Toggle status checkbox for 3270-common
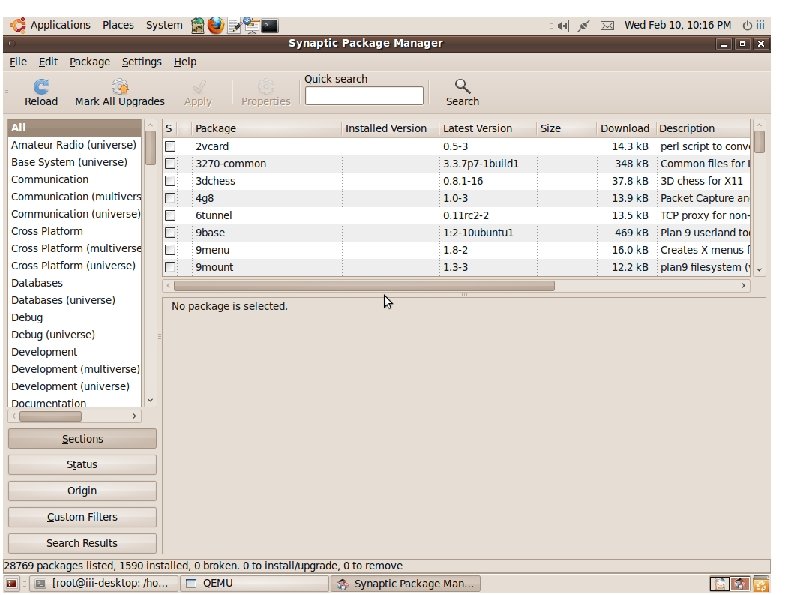 tap(170, 164)
